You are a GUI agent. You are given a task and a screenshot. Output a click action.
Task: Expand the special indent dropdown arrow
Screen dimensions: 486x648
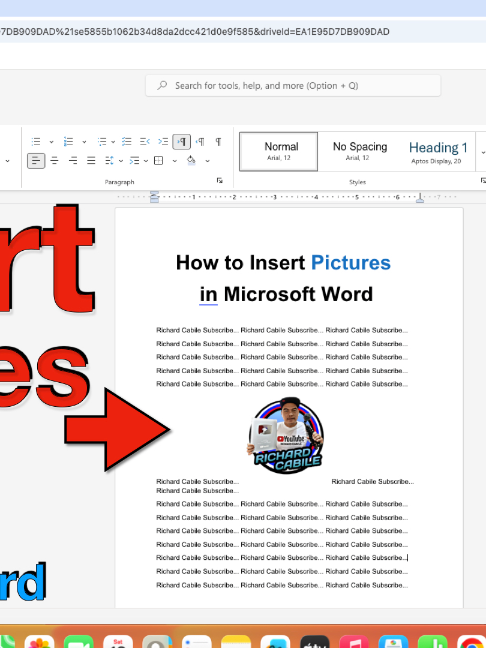pyautogui.click(x=146, y=160)
